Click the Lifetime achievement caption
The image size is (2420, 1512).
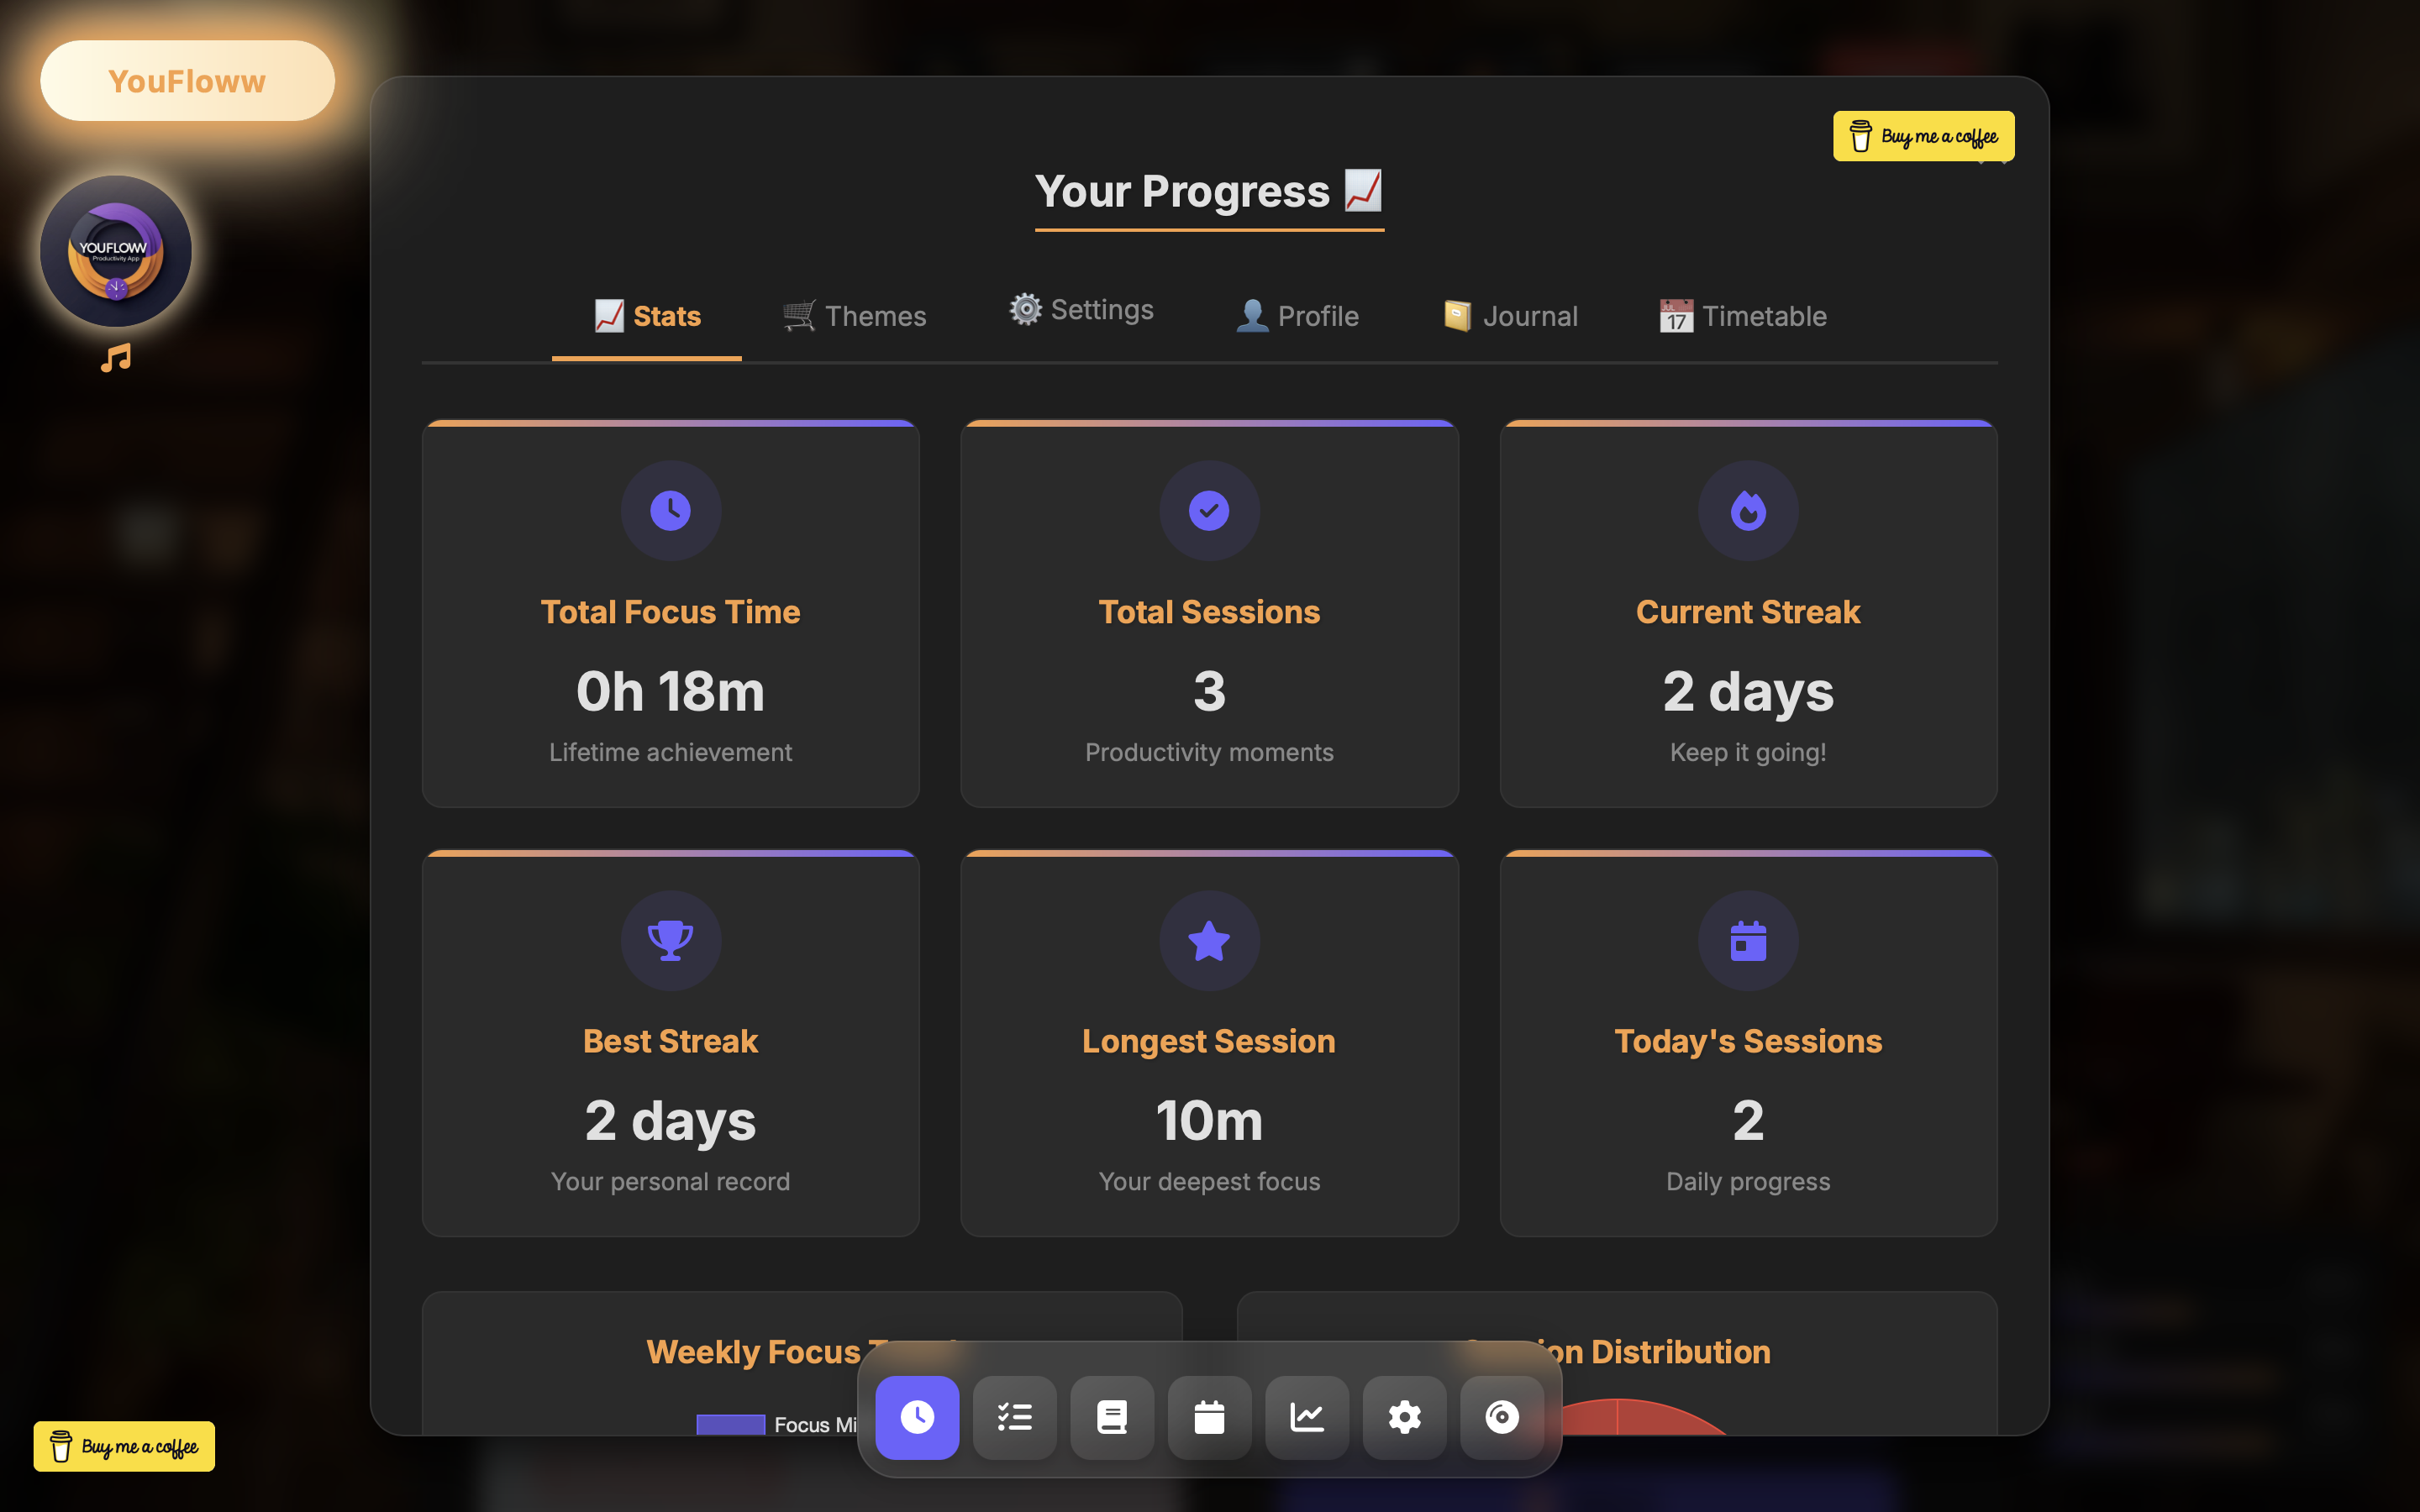(670, 752)
